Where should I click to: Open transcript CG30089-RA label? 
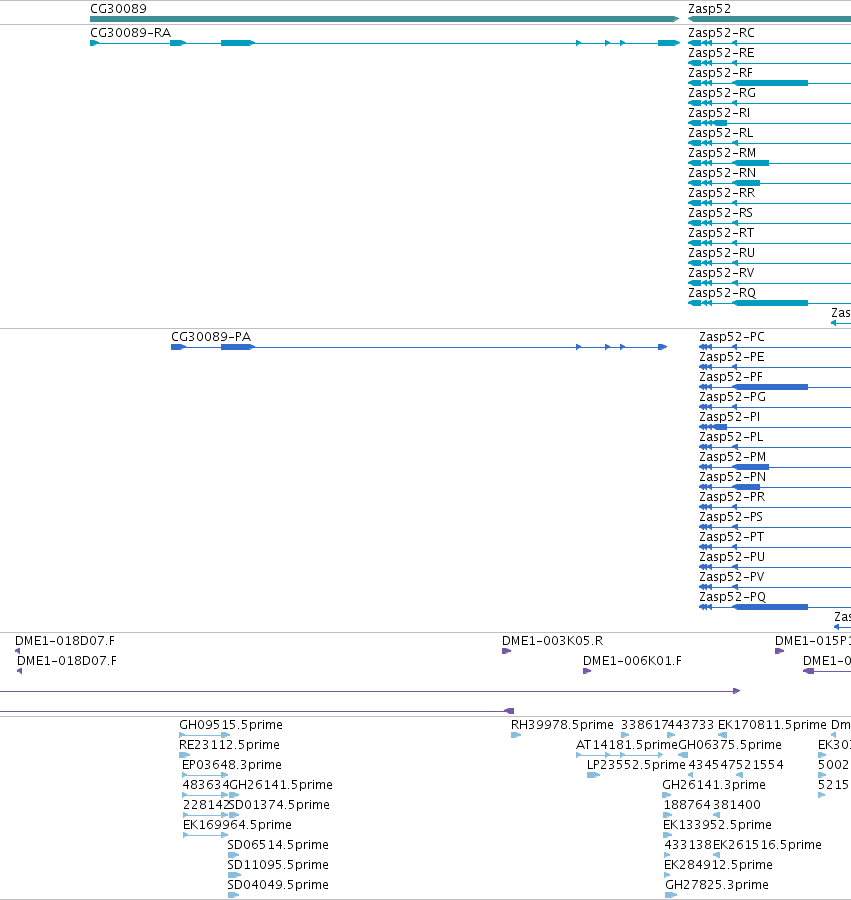click(130, 33)
